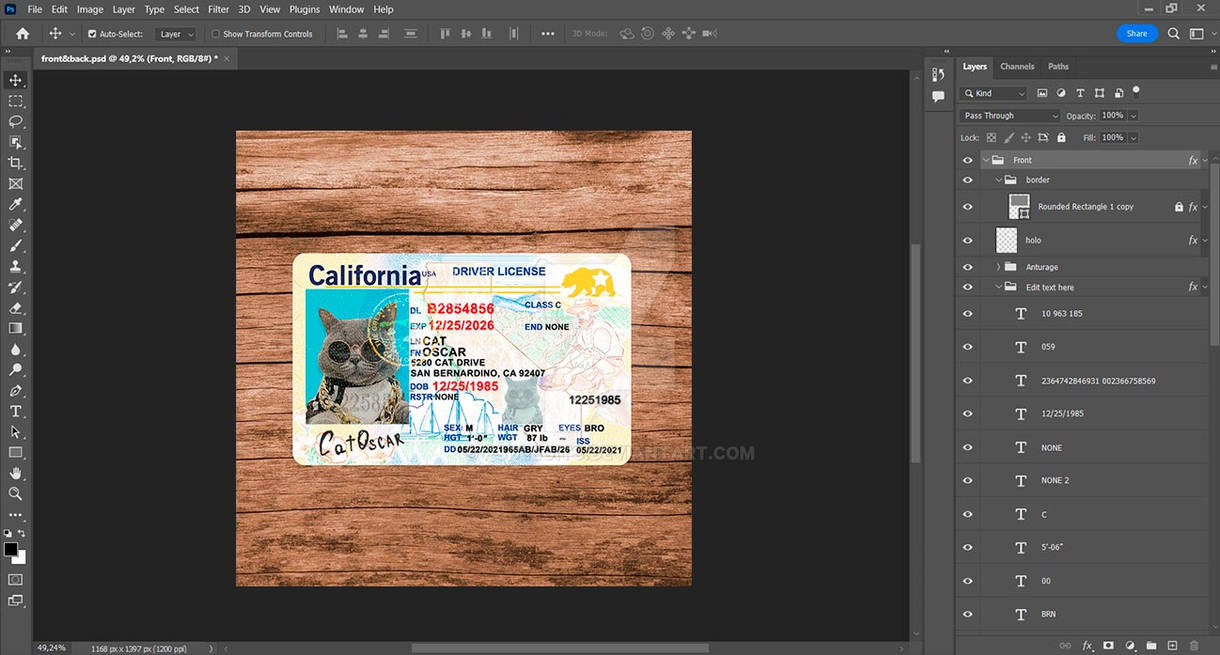This screenshot has width=1220, height=655.
Task: Select the Rectangle shape tool
Action: (x=16, y=452)
